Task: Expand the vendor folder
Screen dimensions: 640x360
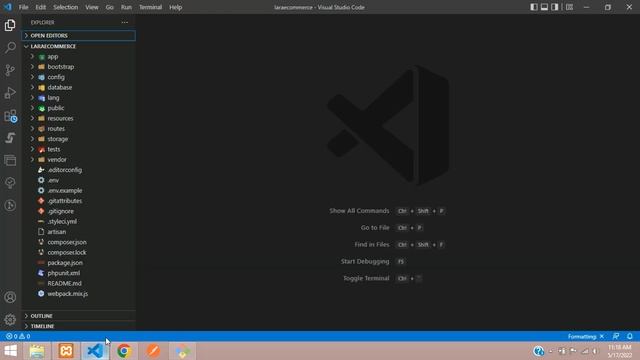Action: click(78, 160)
